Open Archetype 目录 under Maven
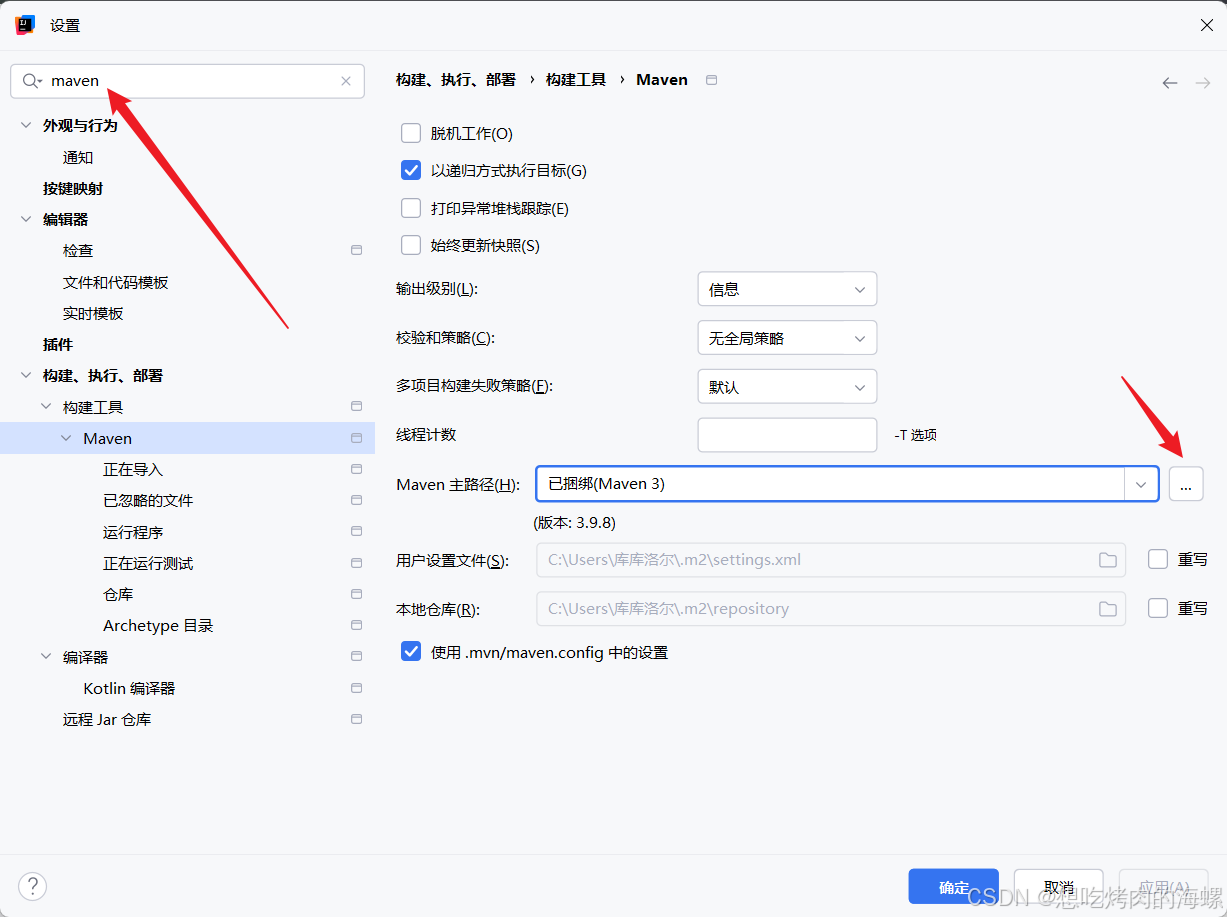The image size is (1227, 917). click(158, 625)
